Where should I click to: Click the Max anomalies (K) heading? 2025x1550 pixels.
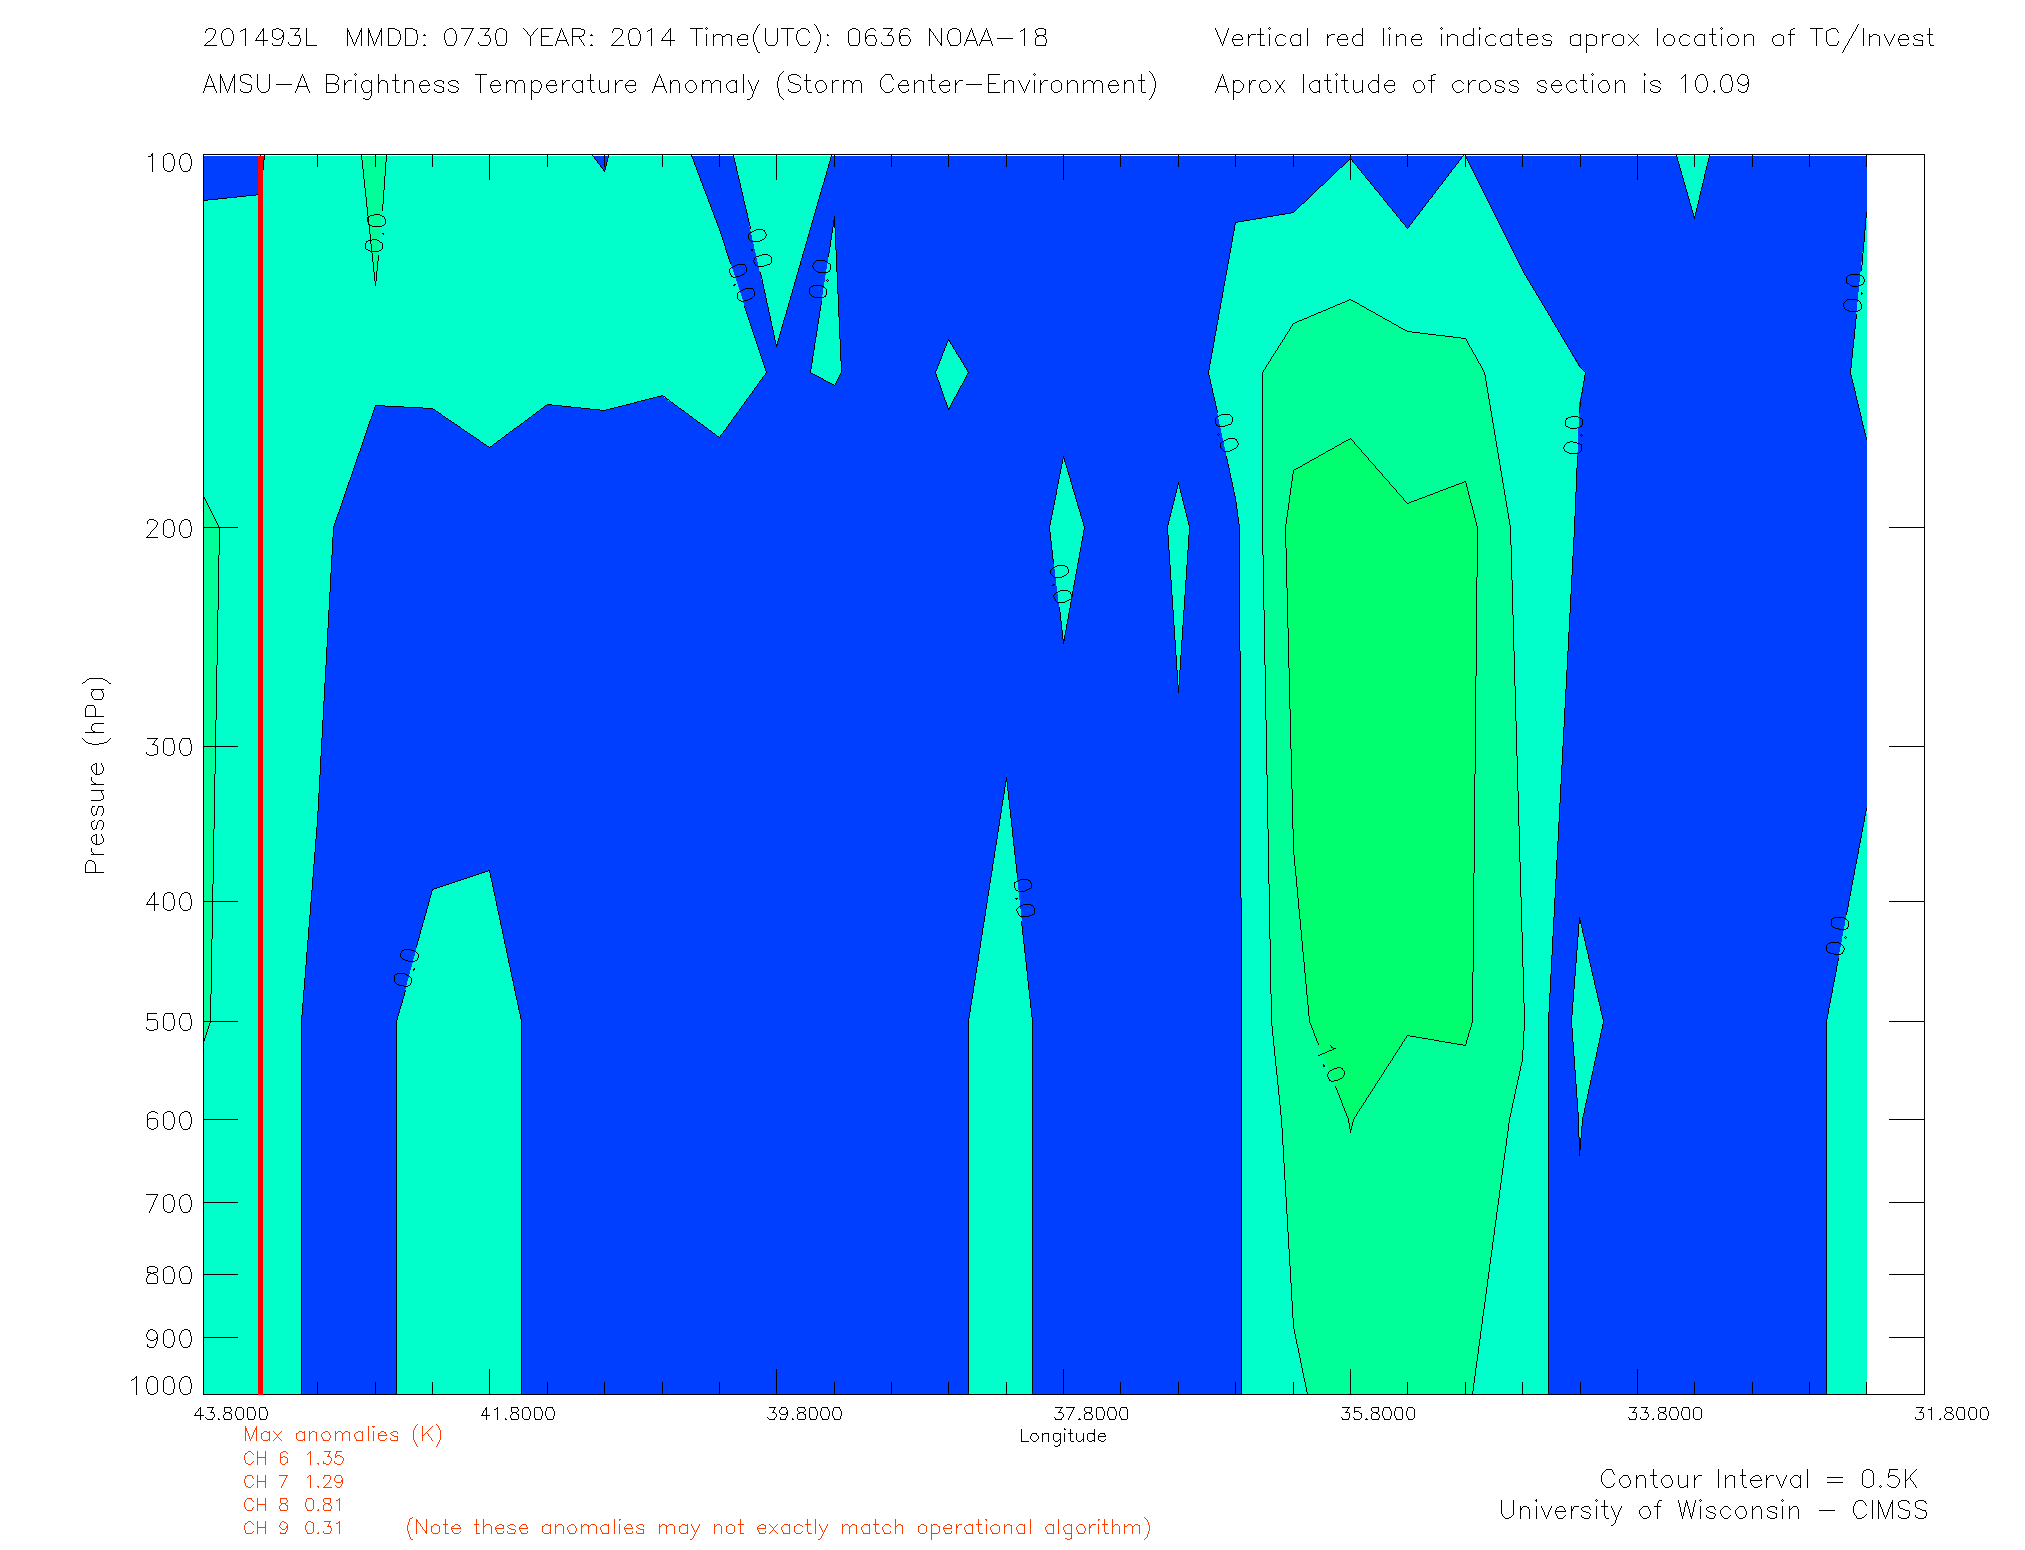[342, 1435]
